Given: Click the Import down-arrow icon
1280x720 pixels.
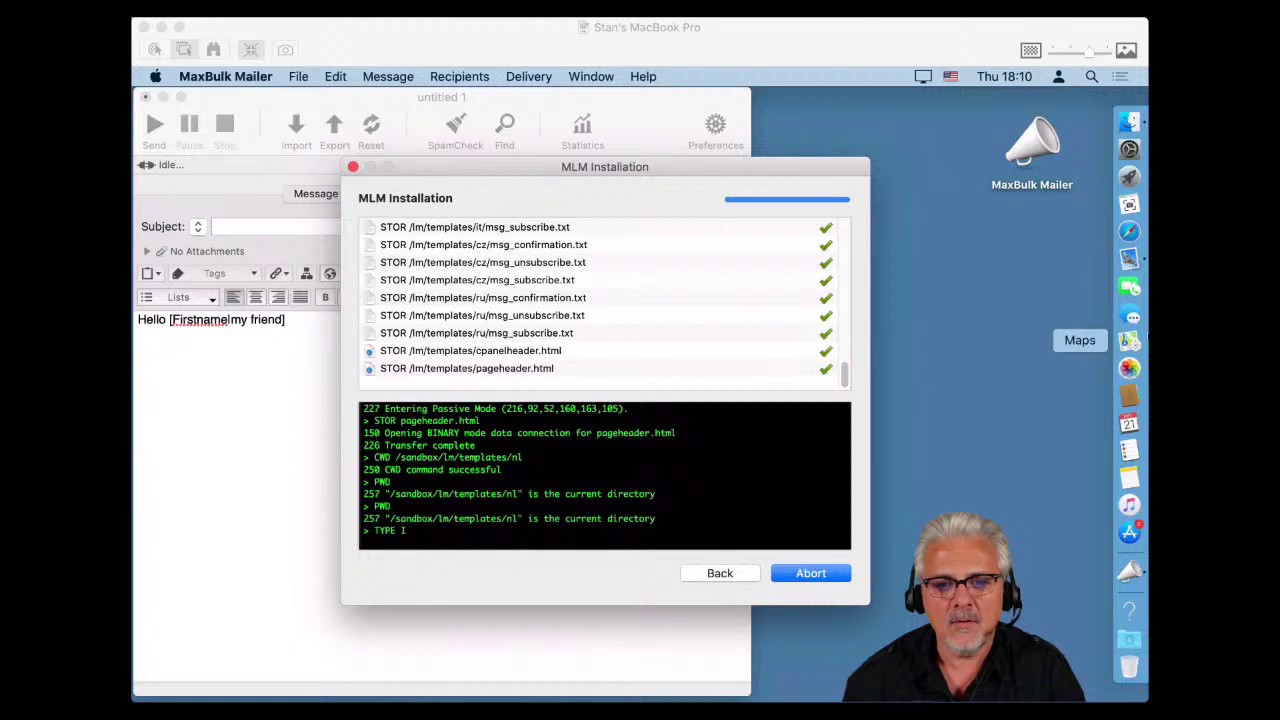Looking at the screenshot, I should pos(296,124).
